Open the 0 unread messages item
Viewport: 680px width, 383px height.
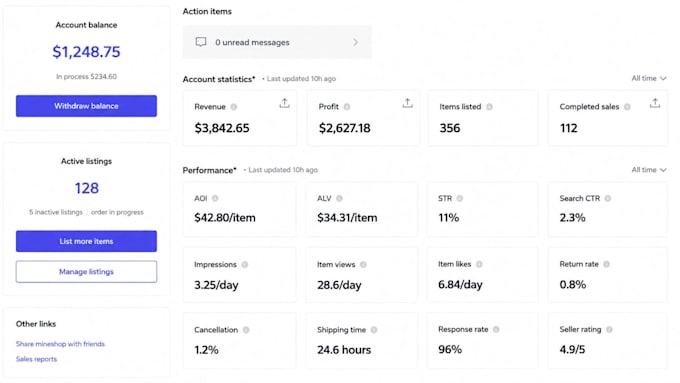click(x=277, y=42)
